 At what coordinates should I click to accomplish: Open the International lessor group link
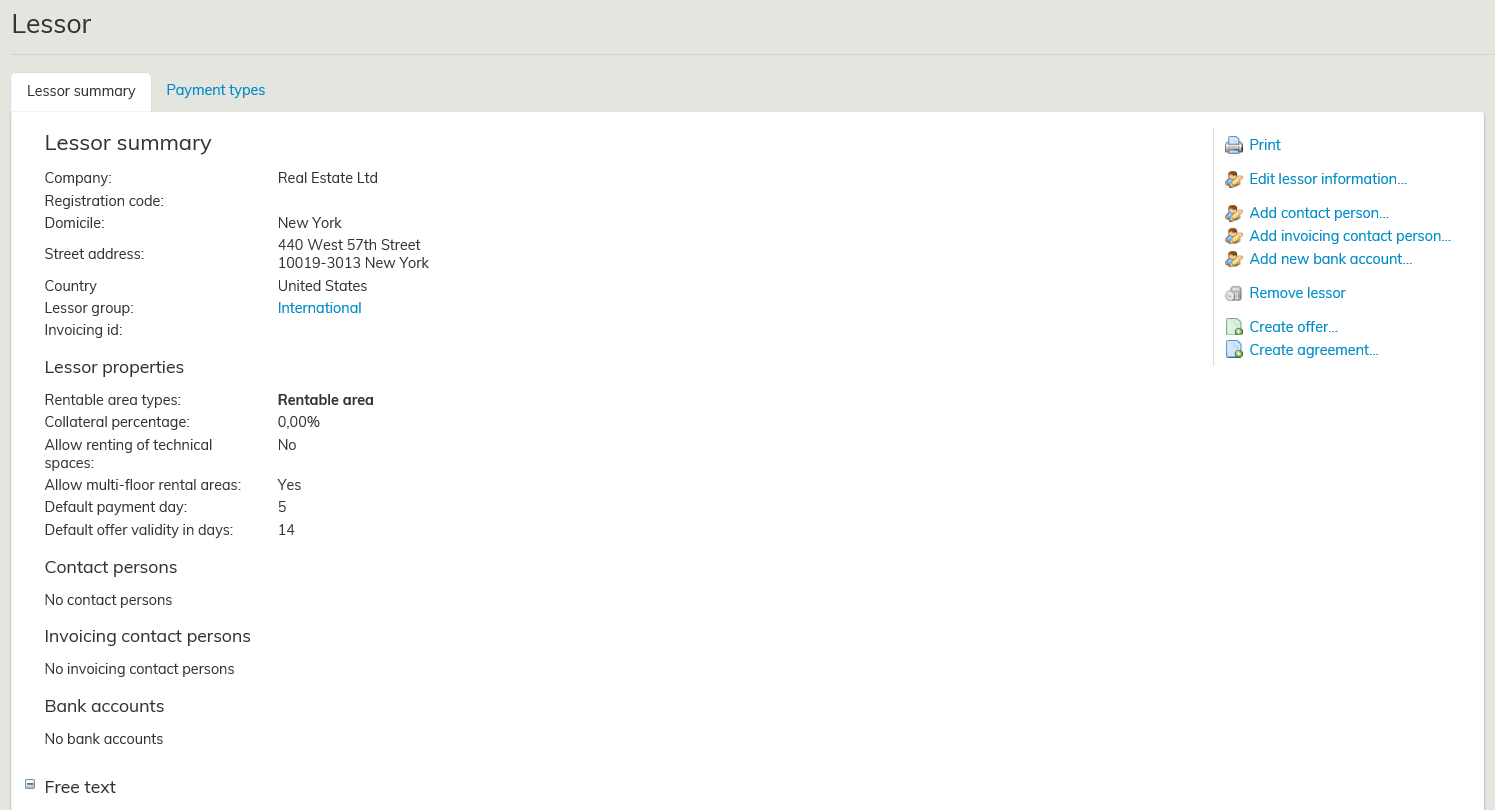point(319,308)
